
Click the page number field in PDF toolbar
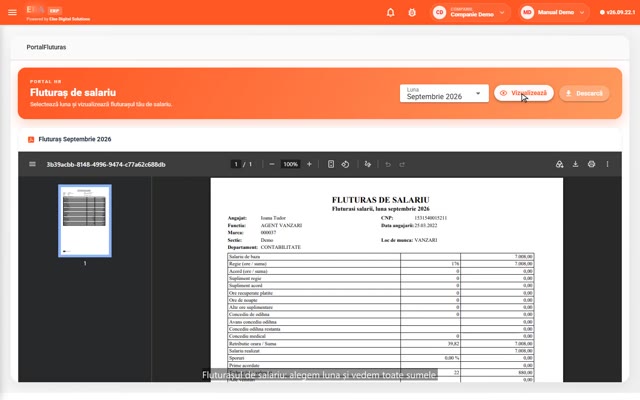(236, 164)
